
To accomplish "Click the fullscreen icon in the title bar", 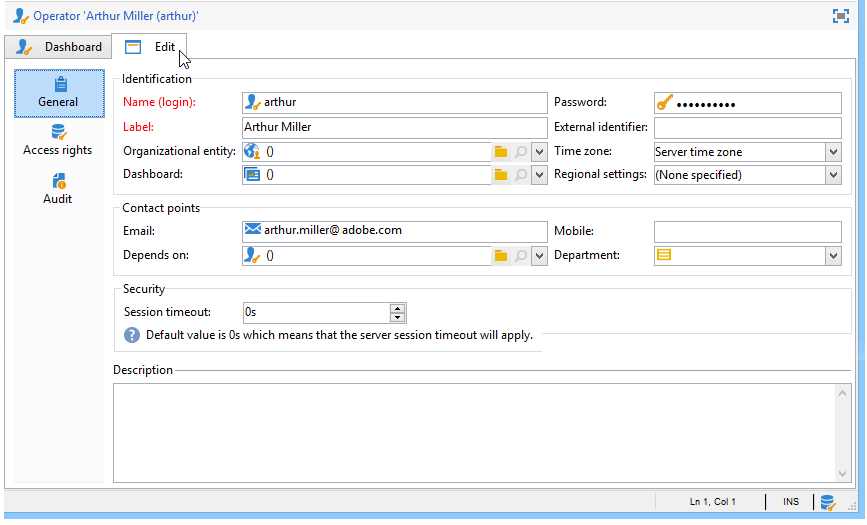I will click(840, 16).
